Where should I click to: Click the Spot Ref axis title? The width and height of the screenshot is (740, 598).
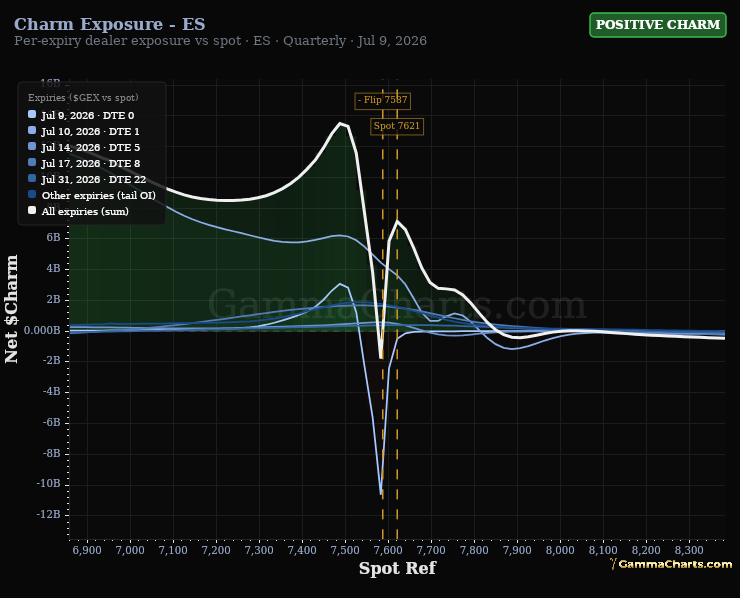point(397,568)
